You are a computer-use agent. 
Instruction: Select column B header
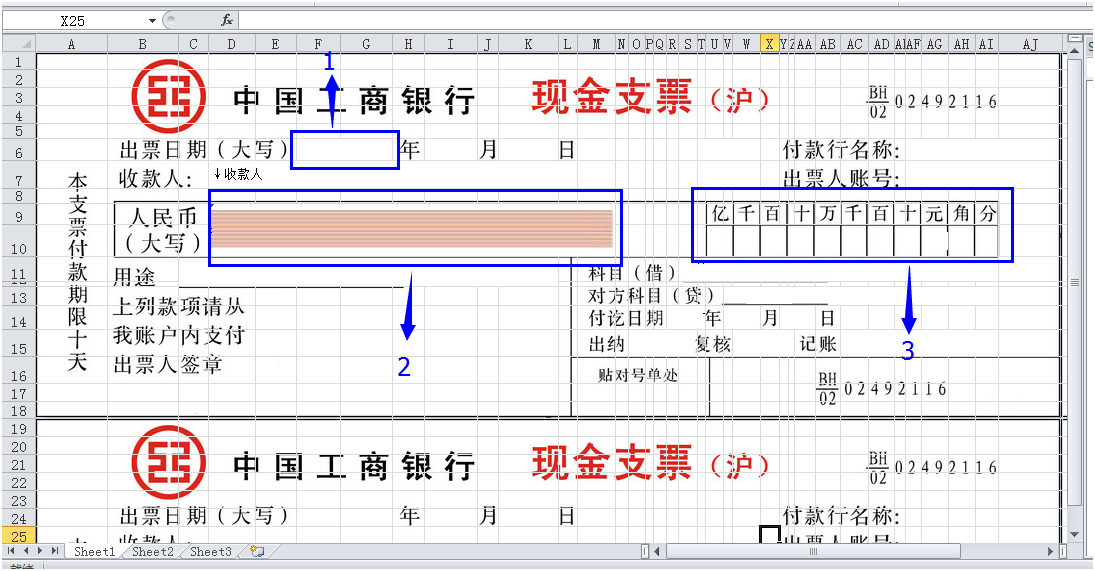(x=142, y=44)
